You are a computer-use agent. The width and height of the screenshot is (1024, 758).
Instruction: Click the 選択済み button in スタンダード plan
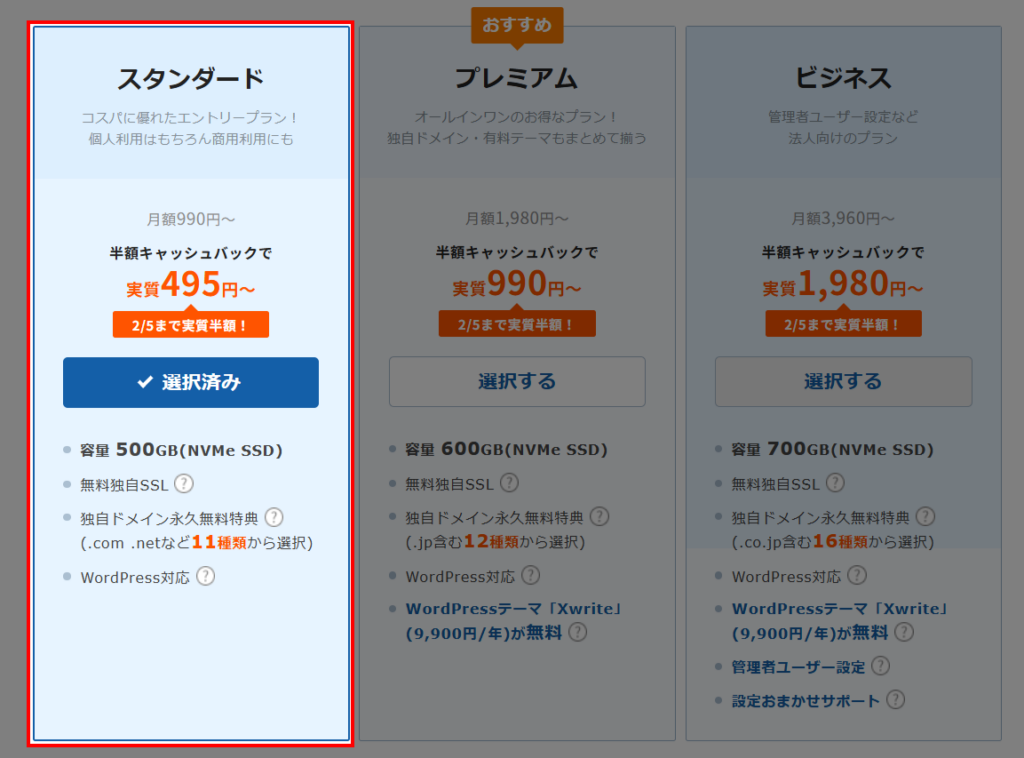pos(191,382)
